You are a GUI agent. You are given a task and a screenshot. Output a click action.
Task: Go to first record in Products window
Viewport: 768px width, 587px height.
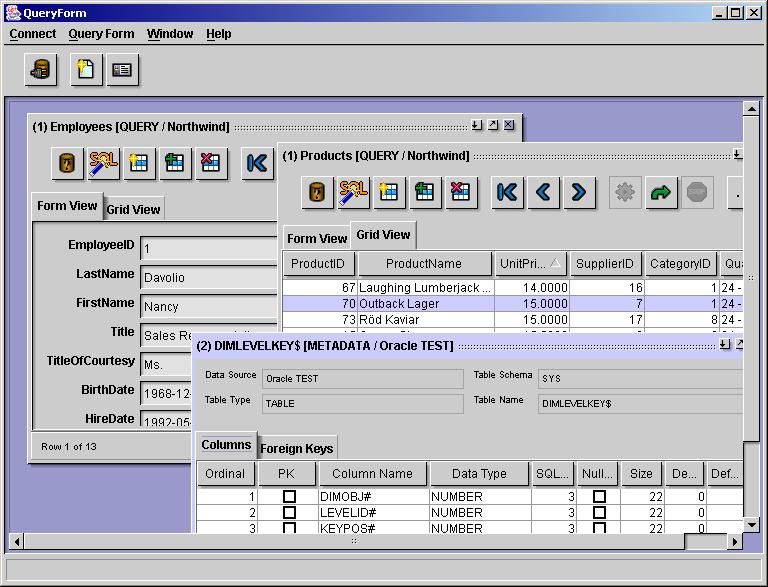coord(507,192)
